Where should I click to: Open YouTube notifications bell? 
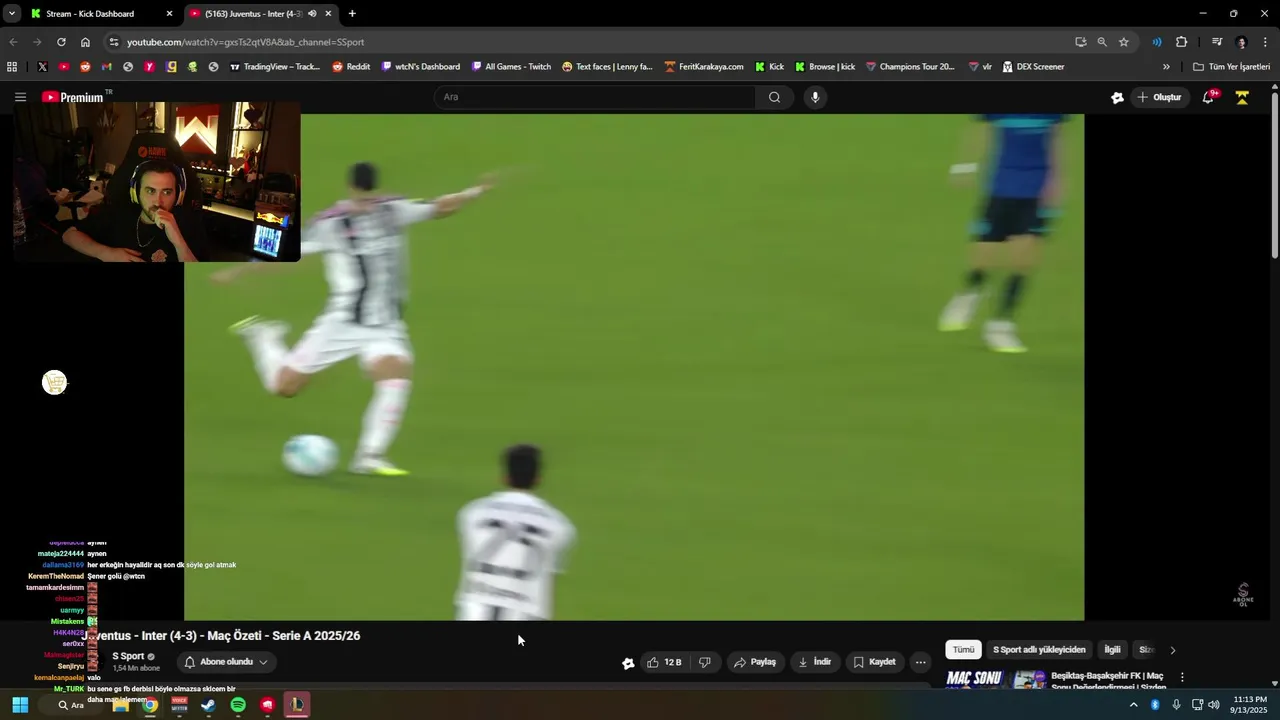pyautogui.click(x=1209, y=97)
